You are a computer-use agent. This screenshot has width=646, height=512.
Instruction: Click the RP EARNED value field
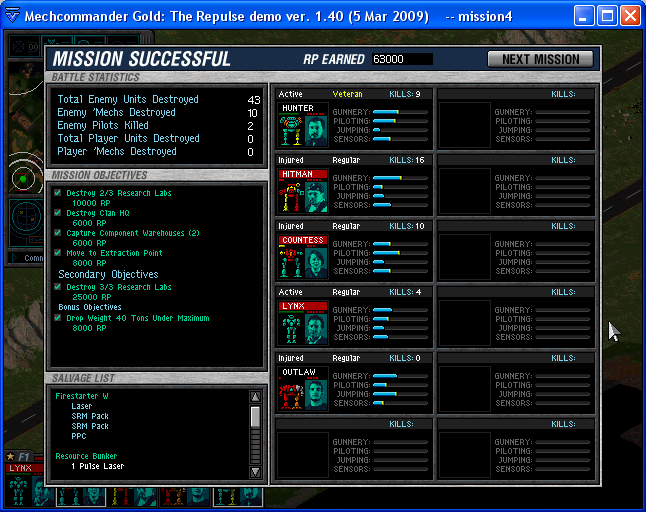pyautogui.click(x=402, y=59)
